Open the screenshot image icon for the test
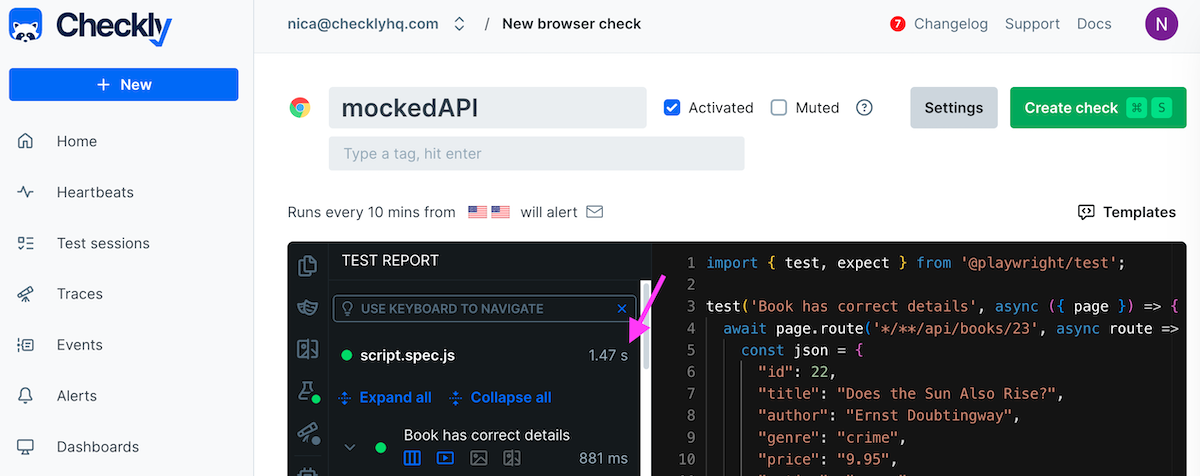Image resolution: width=1200 pixels, height=476 pixels. (x=479, y=458)
